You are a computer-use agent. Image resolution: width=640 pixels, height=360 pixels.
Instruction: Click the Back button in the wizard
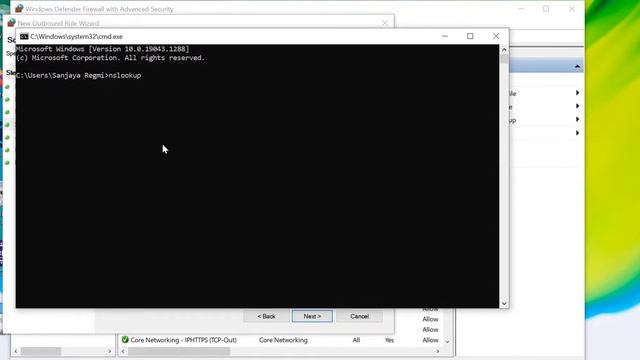[x=266, y=316]
